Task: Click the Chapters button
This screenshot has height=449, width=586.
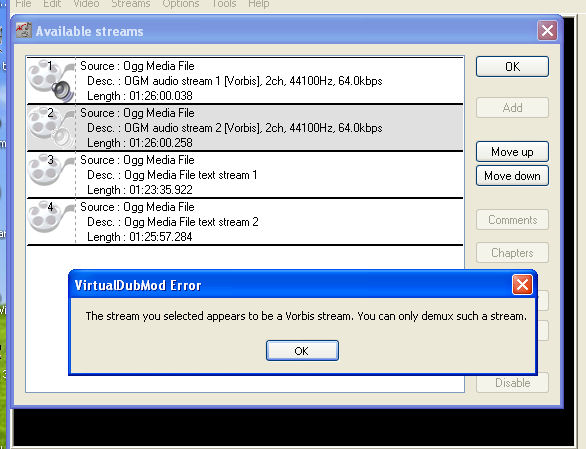Action: [x=512, y=253]
